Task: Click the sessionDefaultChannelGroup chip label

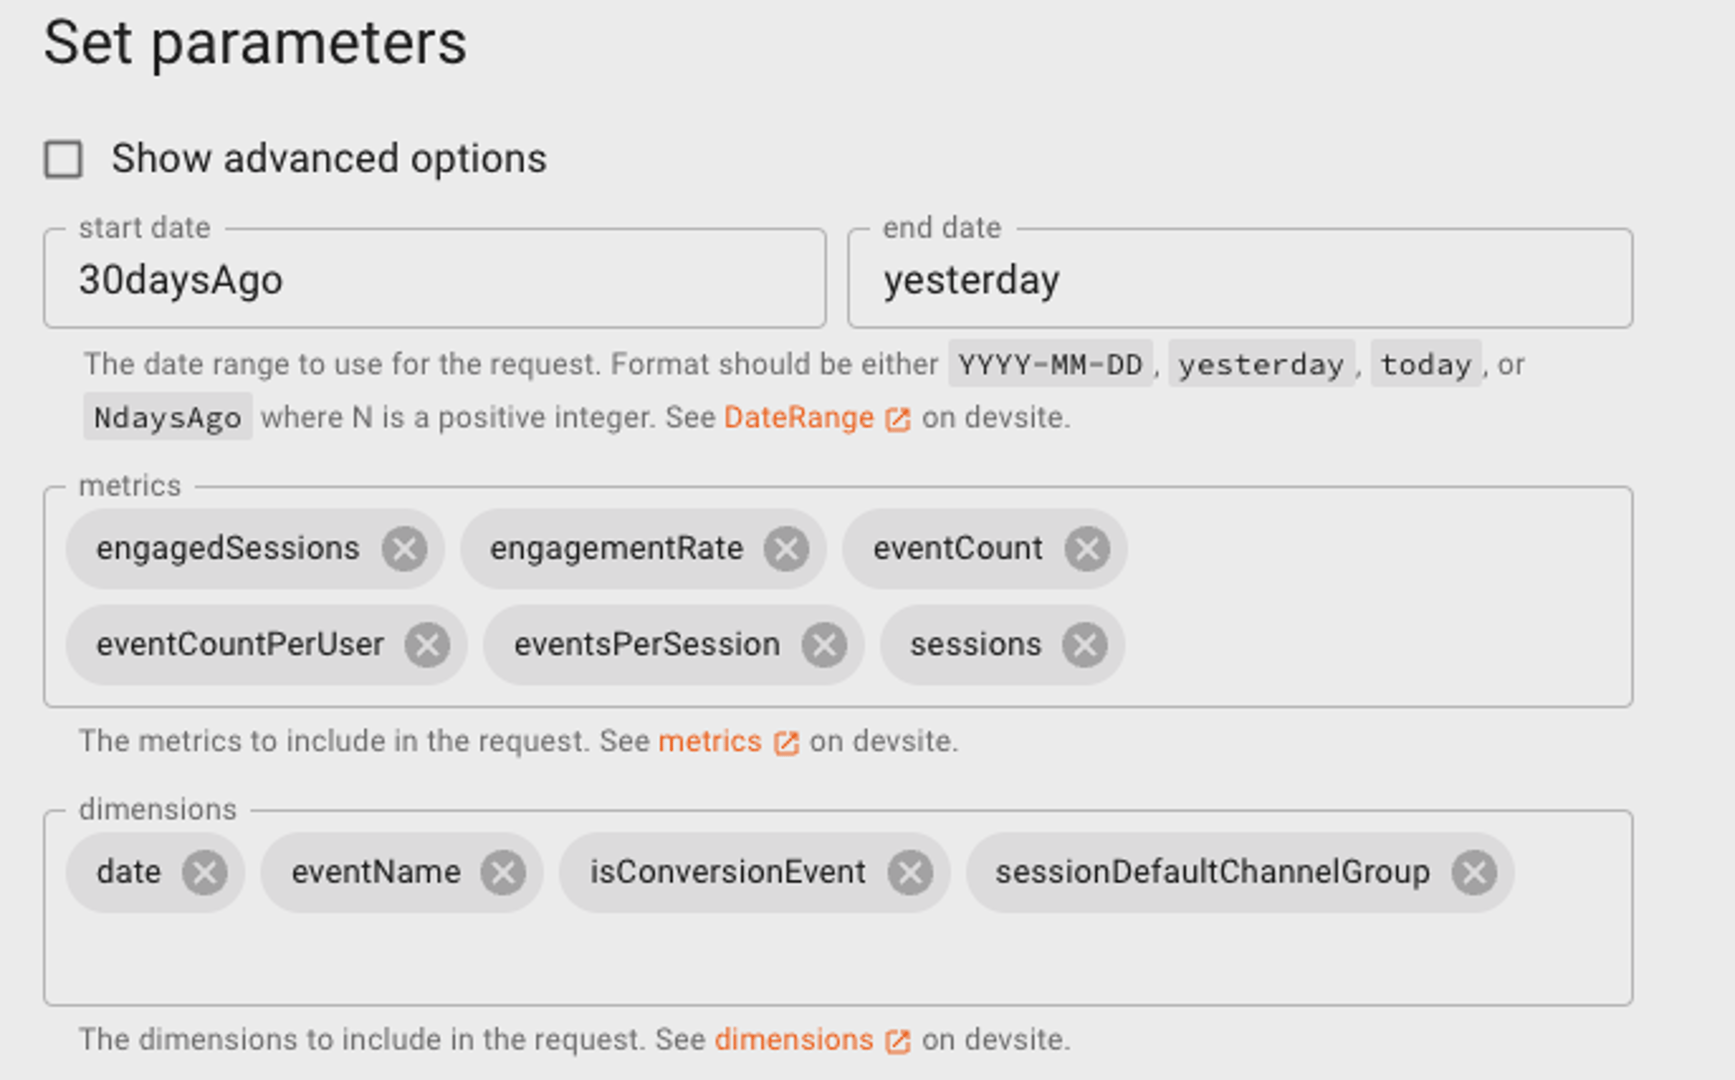Action: [x=1212, y=873]
